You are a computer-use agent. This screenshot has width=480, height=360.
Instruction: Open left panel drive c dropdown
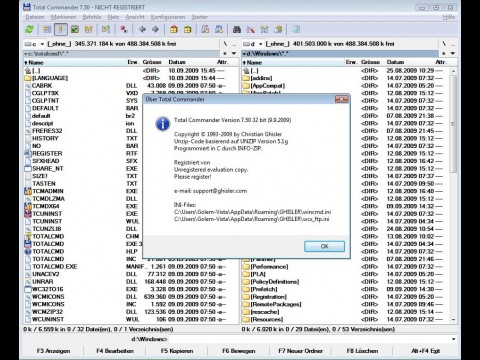pos(34,44)
